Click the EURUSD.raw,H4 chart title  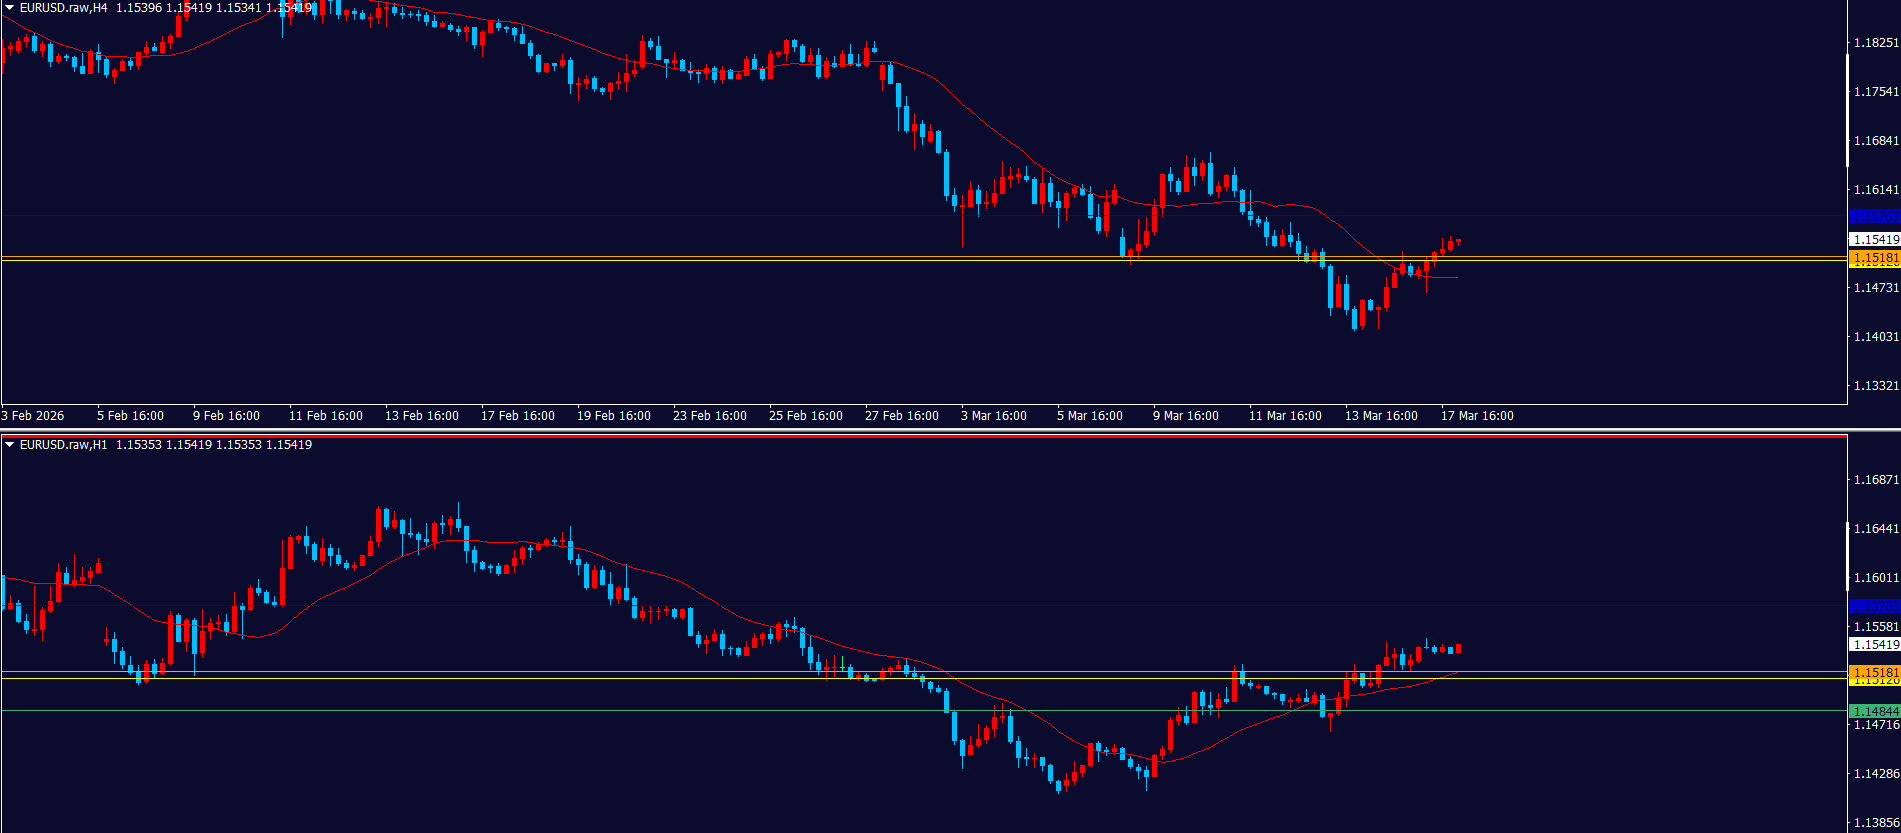64,8
